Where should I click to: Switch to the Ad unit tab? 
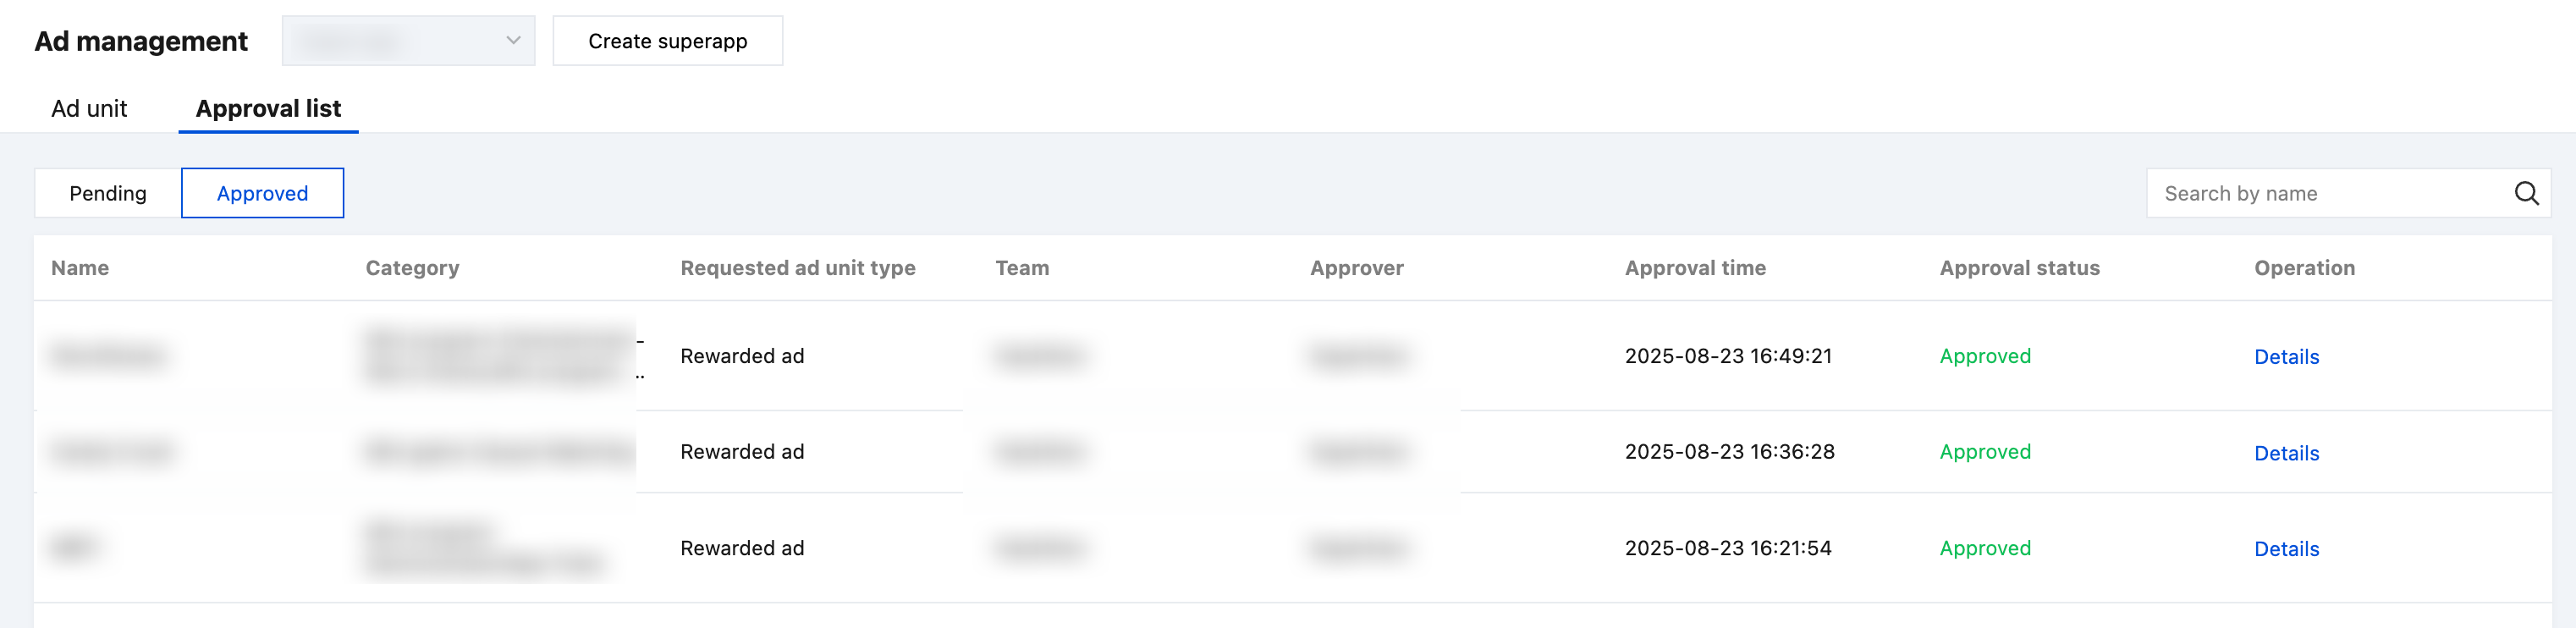coord(89,108)
